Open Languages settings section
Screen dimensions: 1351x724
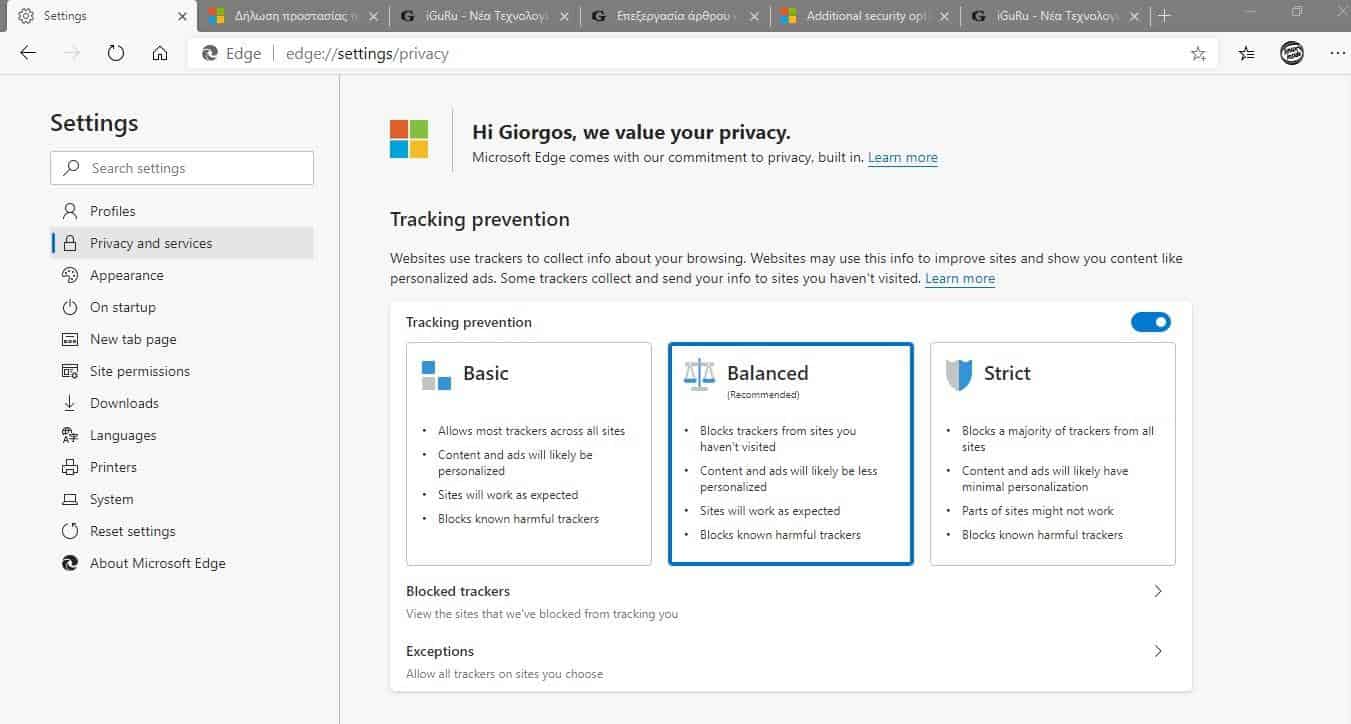pyautogui.click(x=182, y=435)
